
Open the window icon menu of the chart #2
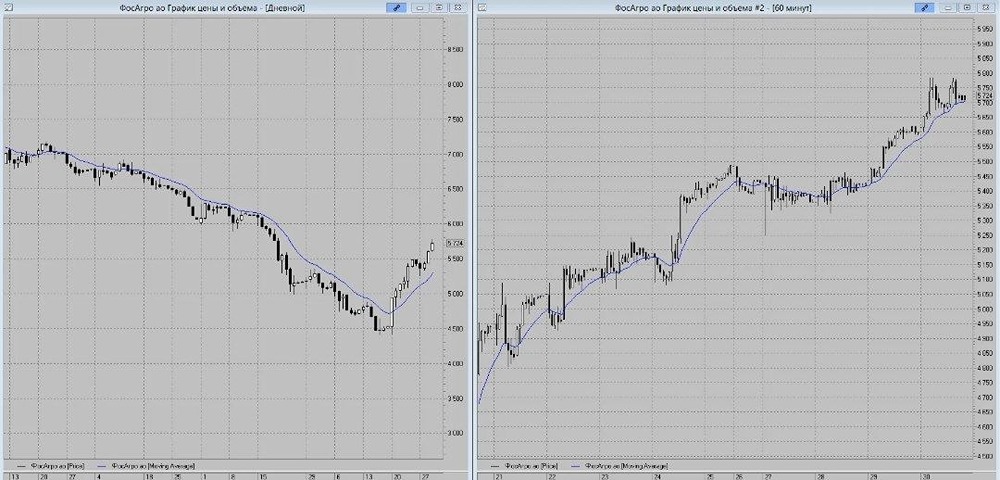483,8
